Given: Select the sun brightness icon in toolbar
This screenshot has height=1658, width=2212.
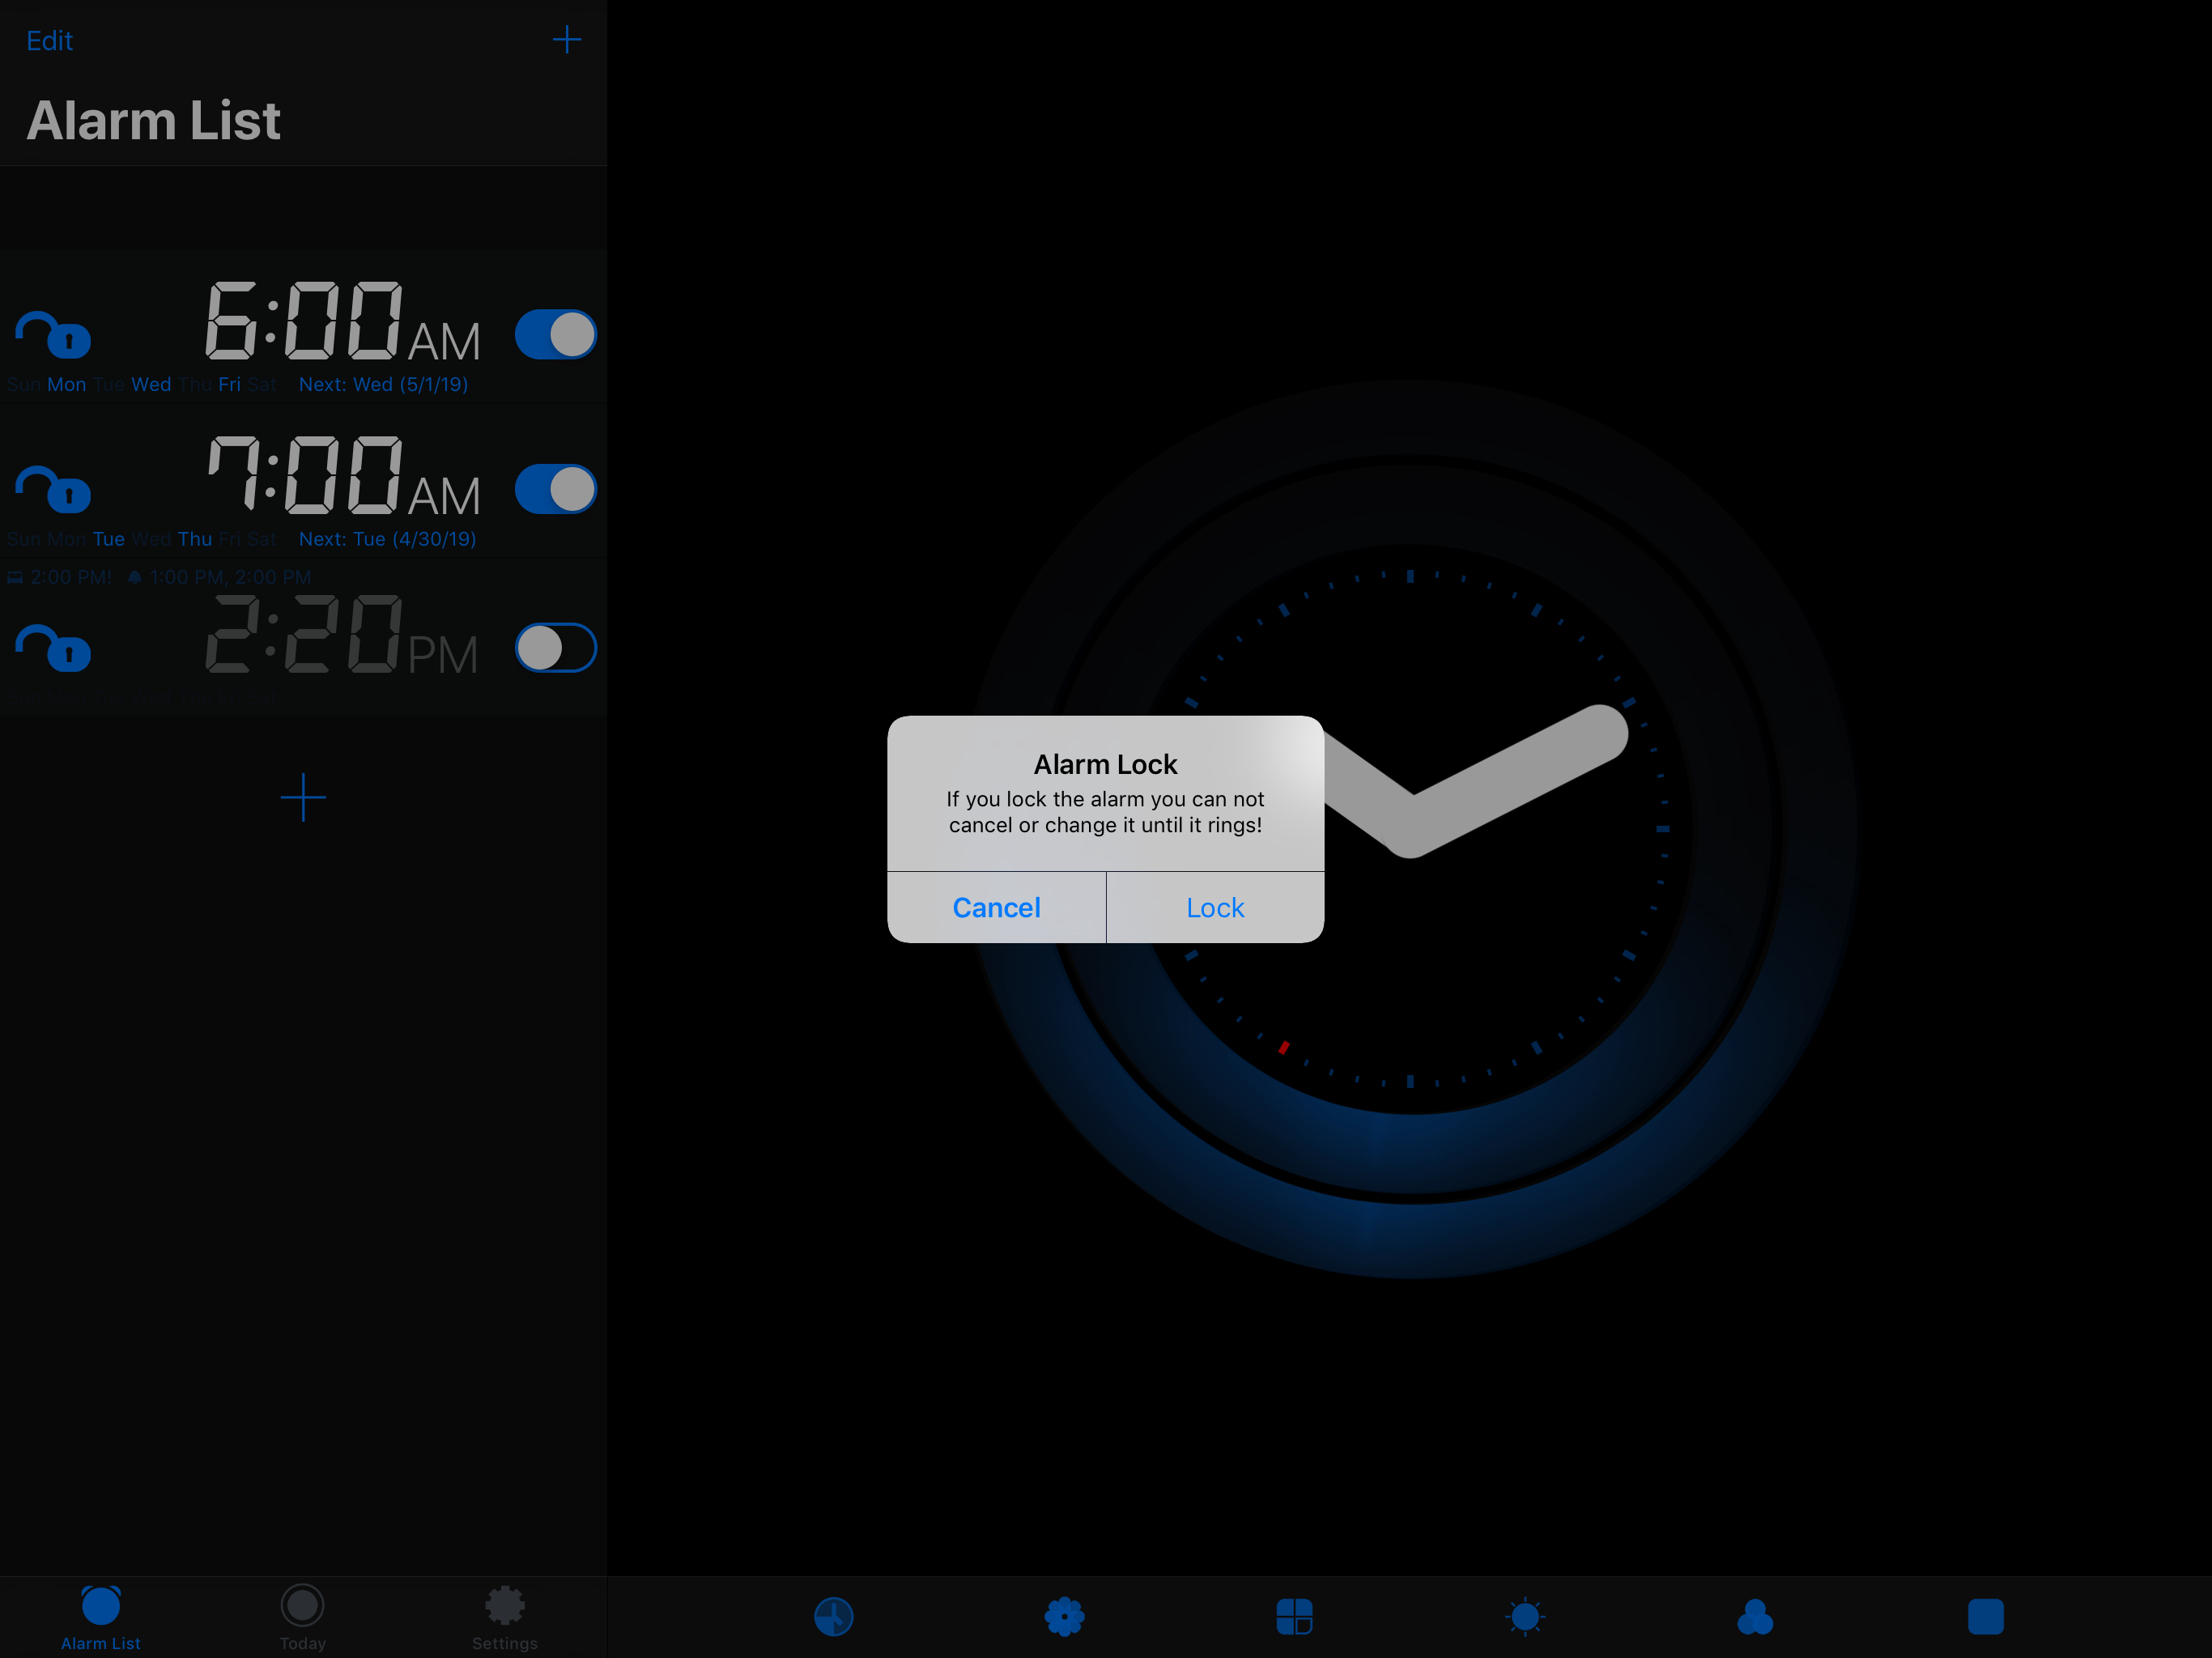Looking at the screenshot, I should tap(1525, 1616).
